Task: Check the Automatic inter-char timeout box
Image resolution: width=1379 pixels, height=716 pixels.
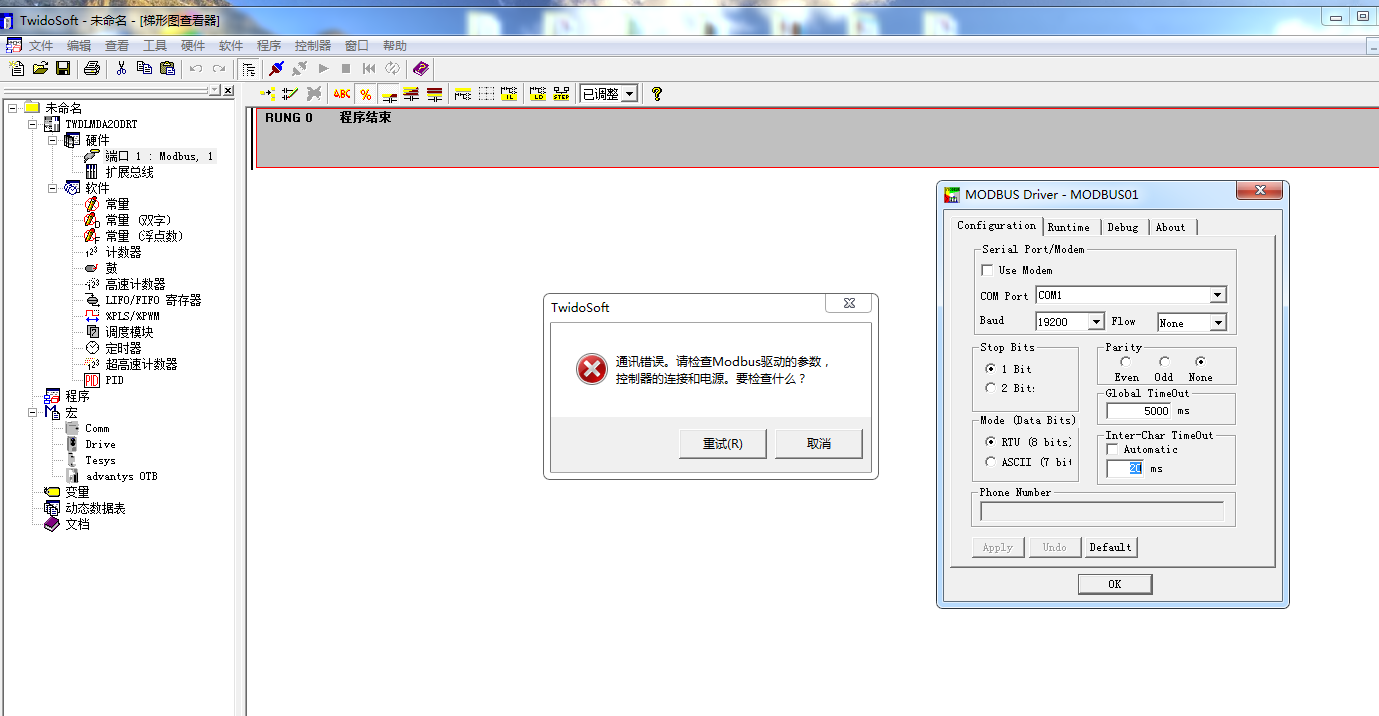Action: pos(1113,450)
